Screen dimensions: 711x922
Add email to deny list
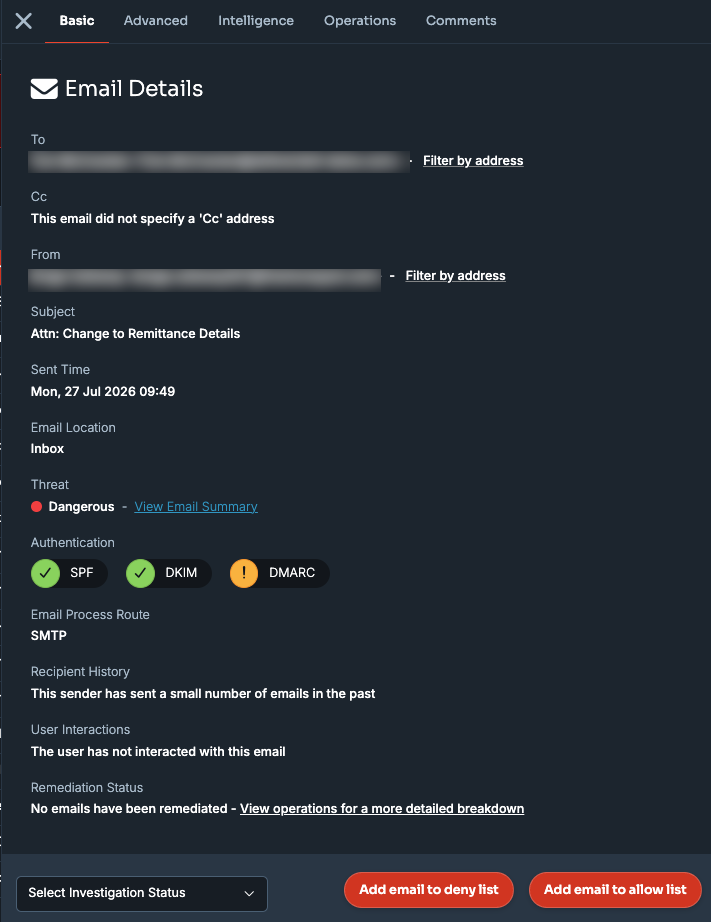pos(429,890)
